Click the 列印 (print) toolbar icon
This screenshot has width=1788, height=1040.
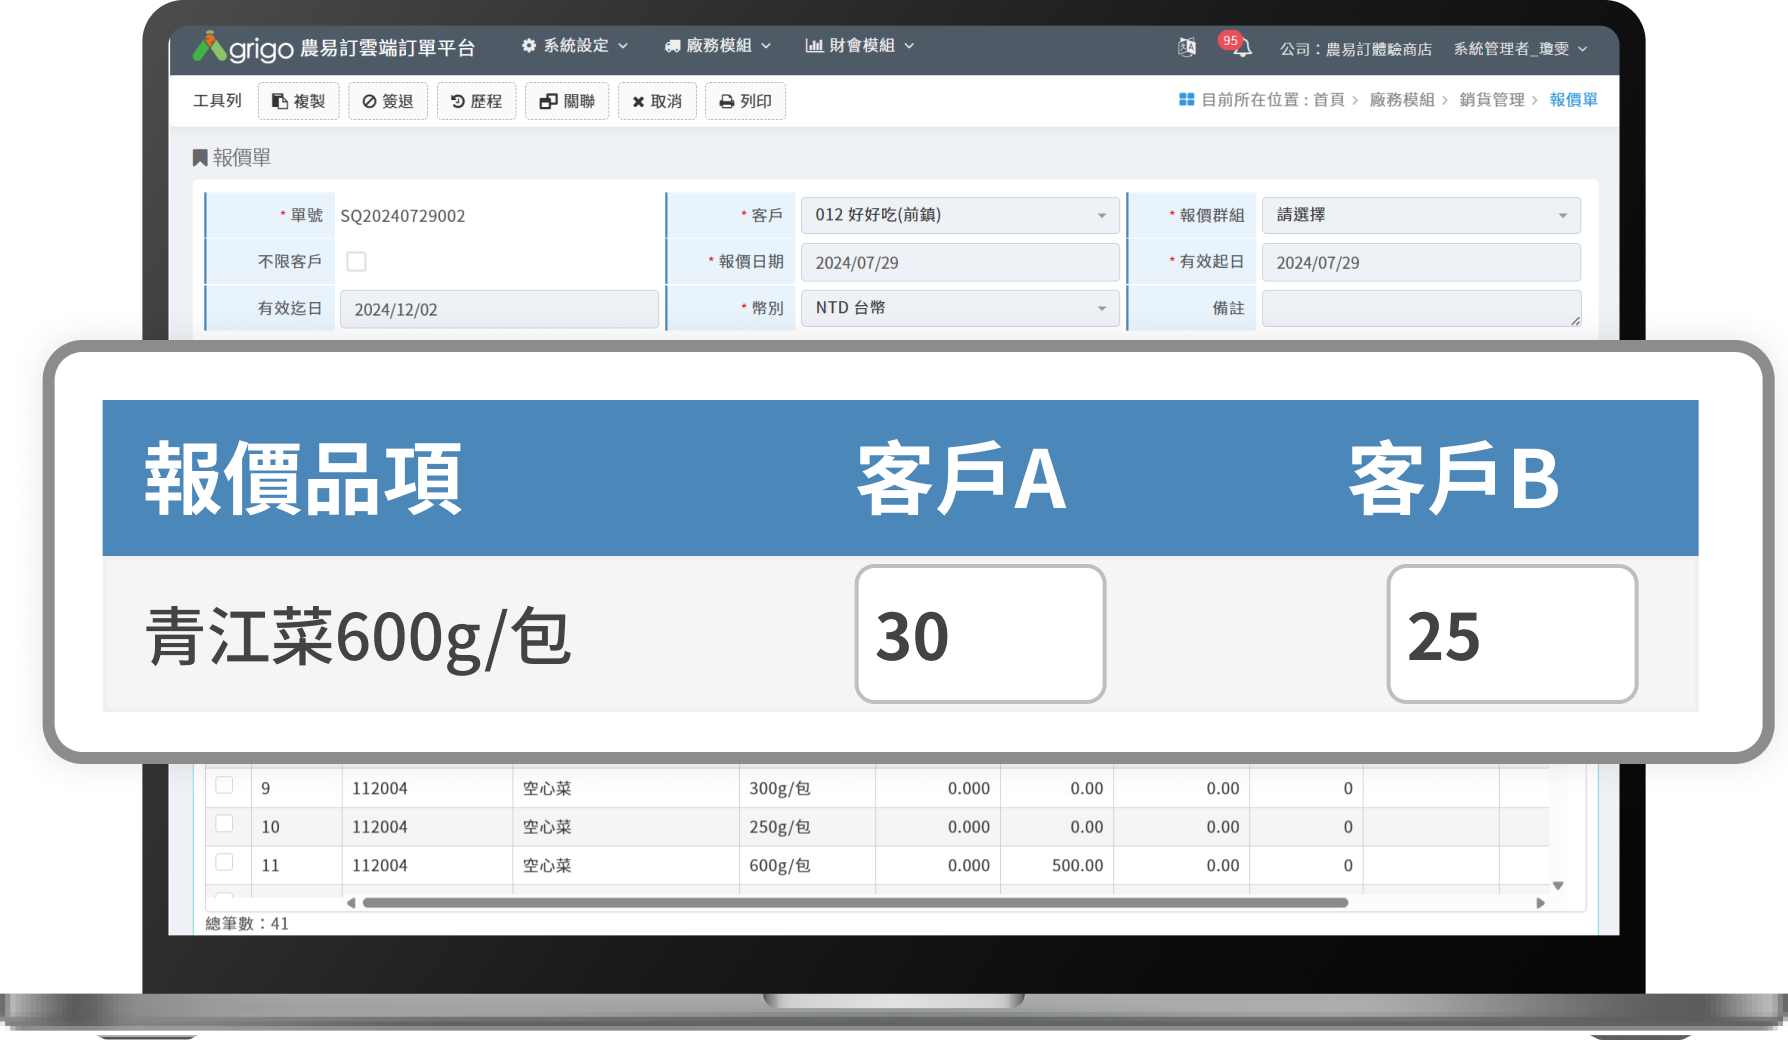point(745,101)
